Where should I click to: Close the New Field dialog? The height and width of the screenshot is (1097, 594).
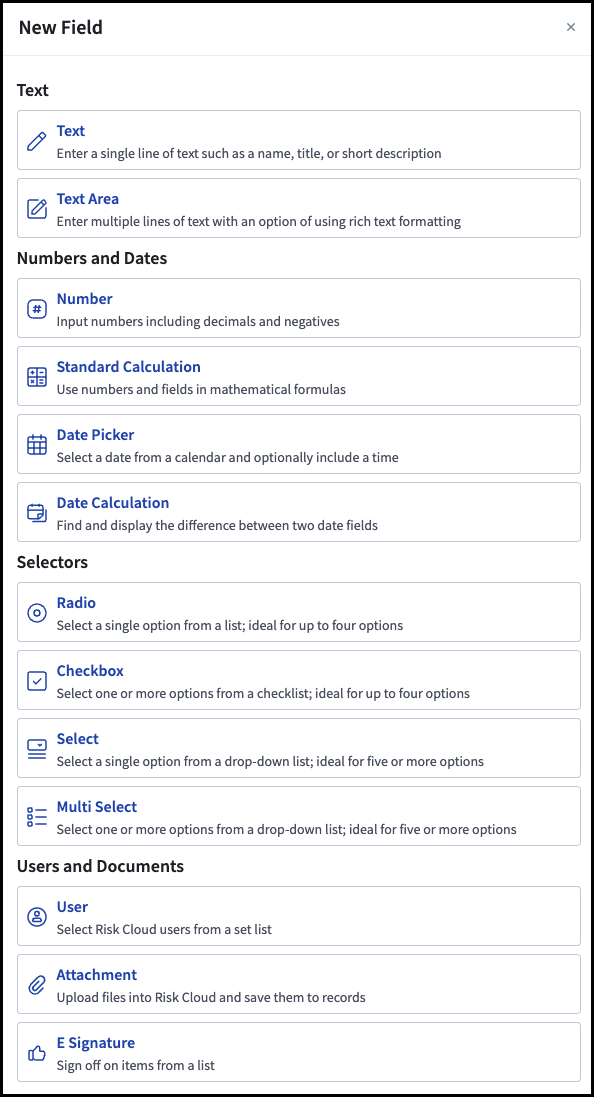click(571, 27)
